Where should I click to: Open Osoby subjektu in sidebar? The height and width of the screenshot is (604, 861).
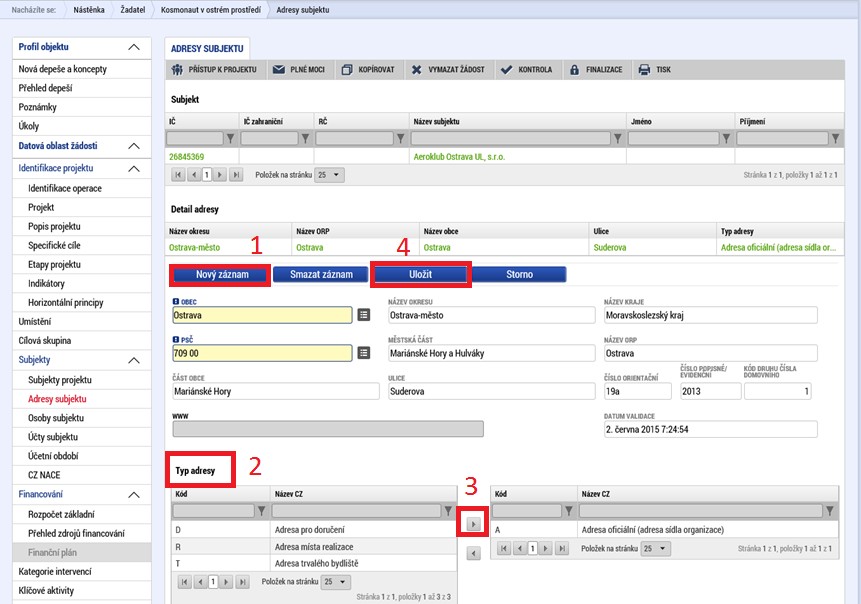click(x=81, y=418)
